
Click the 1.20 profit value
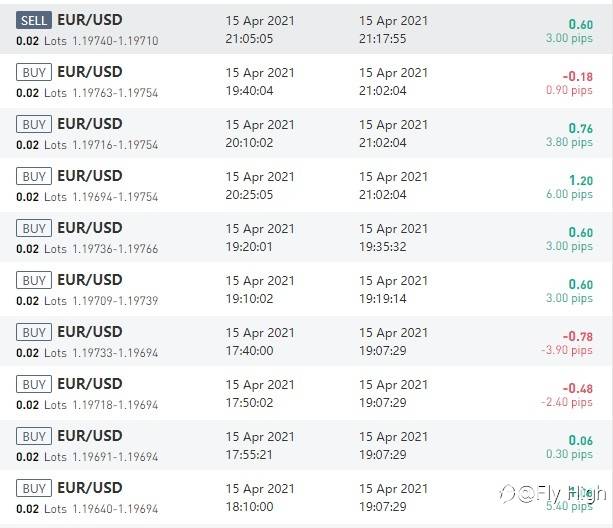coord(580,180)
